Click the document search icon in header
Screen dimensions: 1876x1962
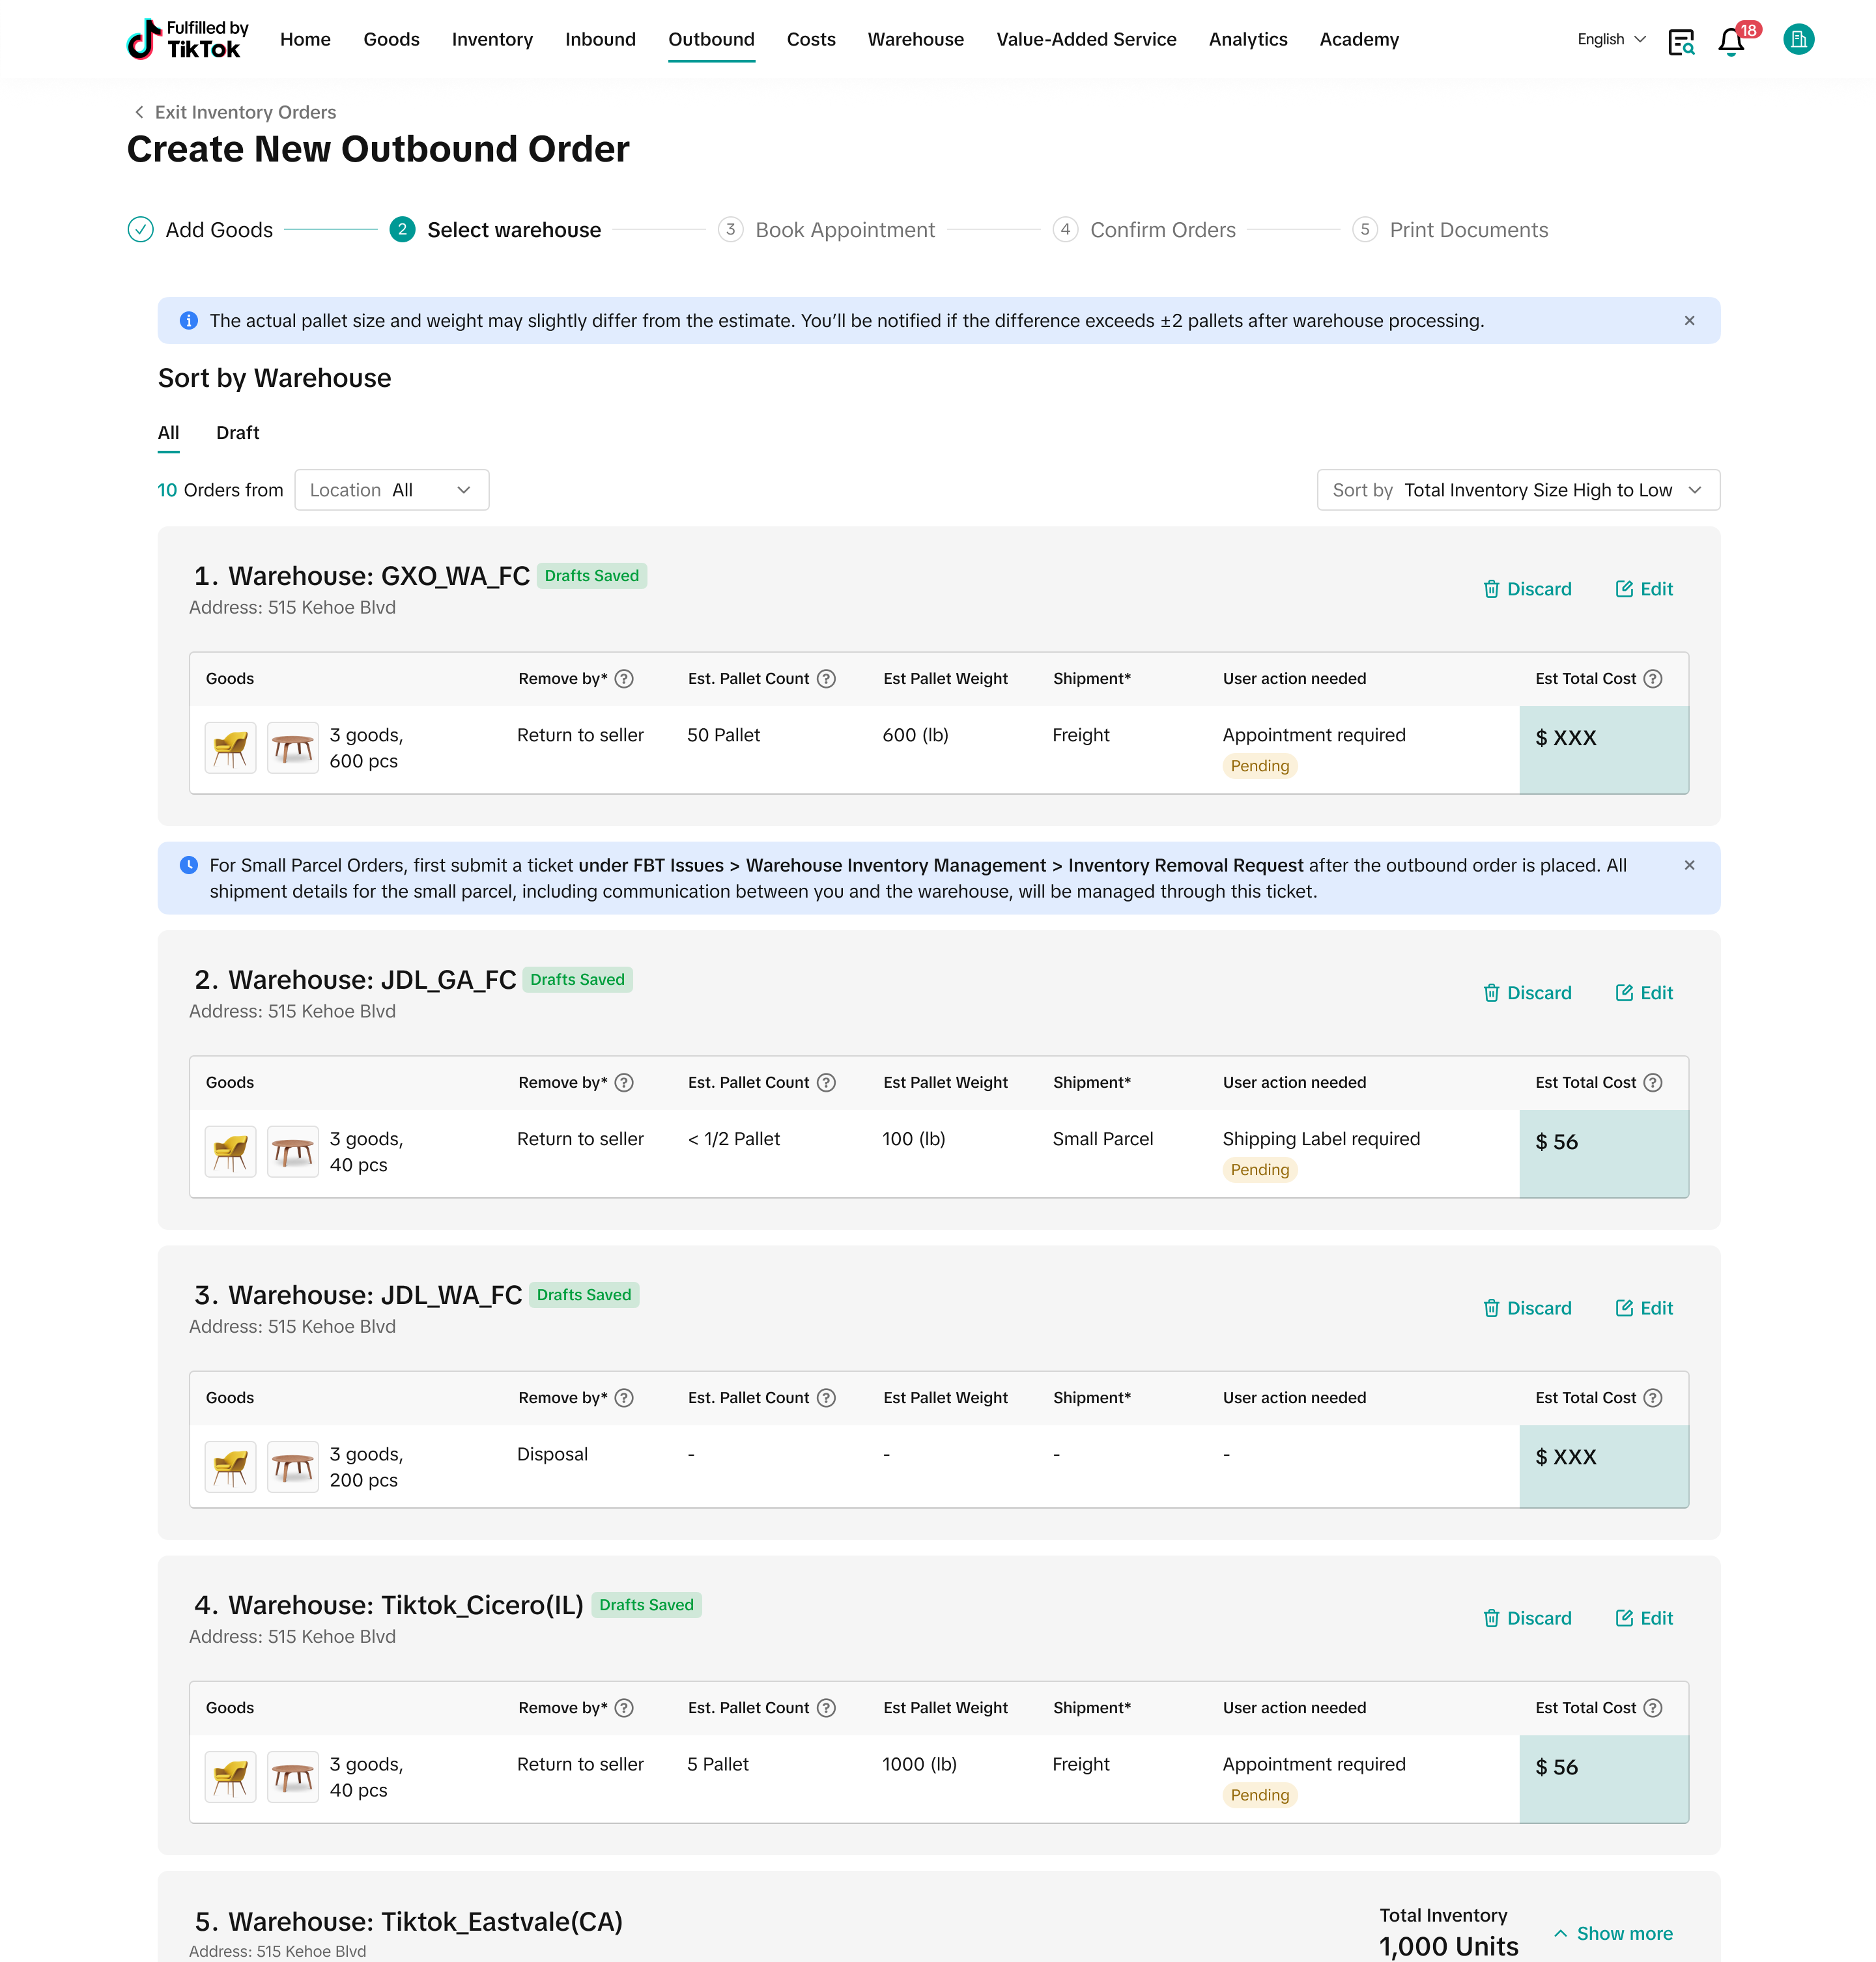tap(1681, 42)
